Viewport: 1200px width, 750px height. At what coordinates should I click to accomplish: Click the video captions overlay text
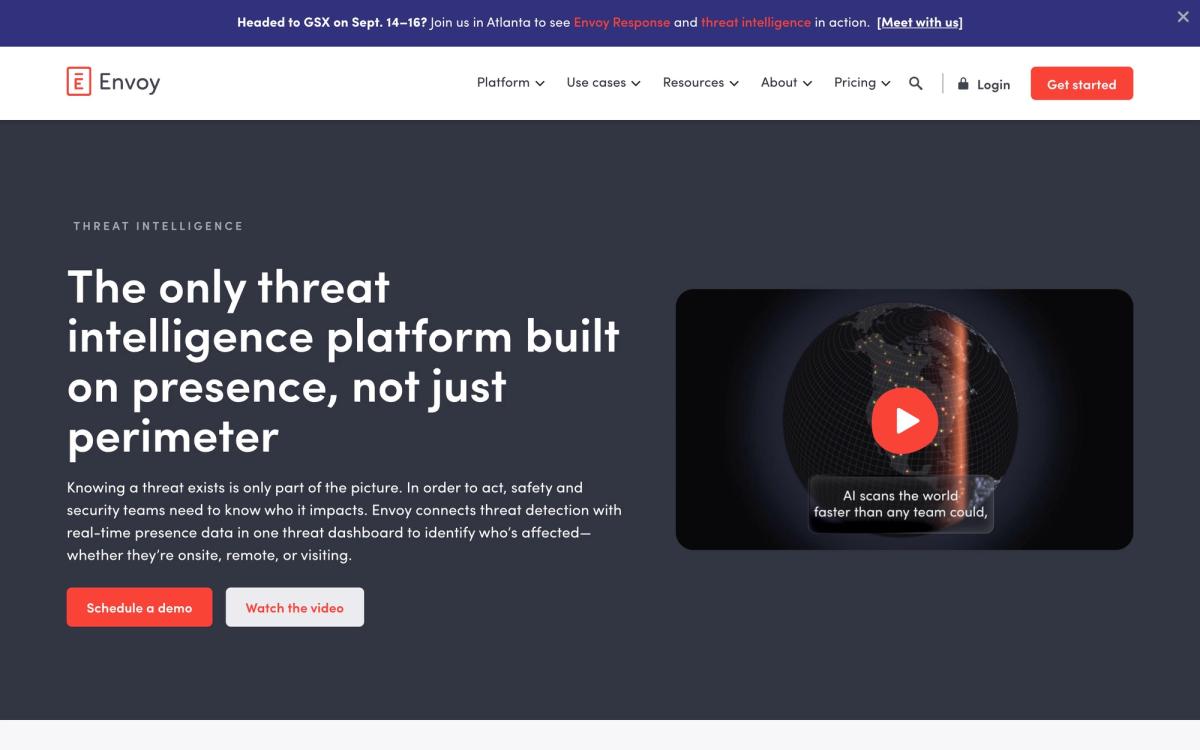click(901, 504)
